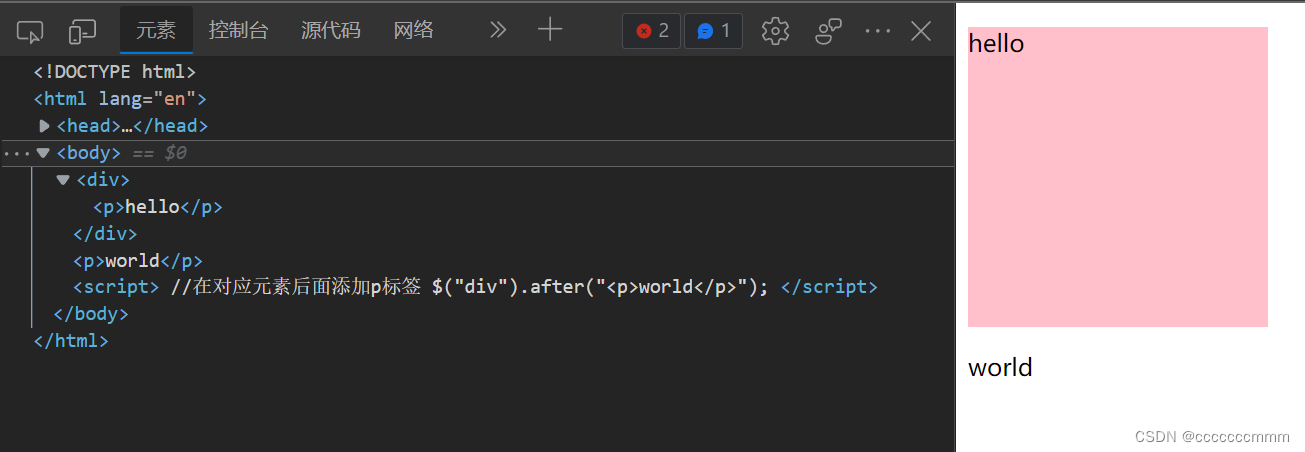Open the customize DevTools ellipsis menu
This screenshot has width=1305, height=452.
point(877,31)
